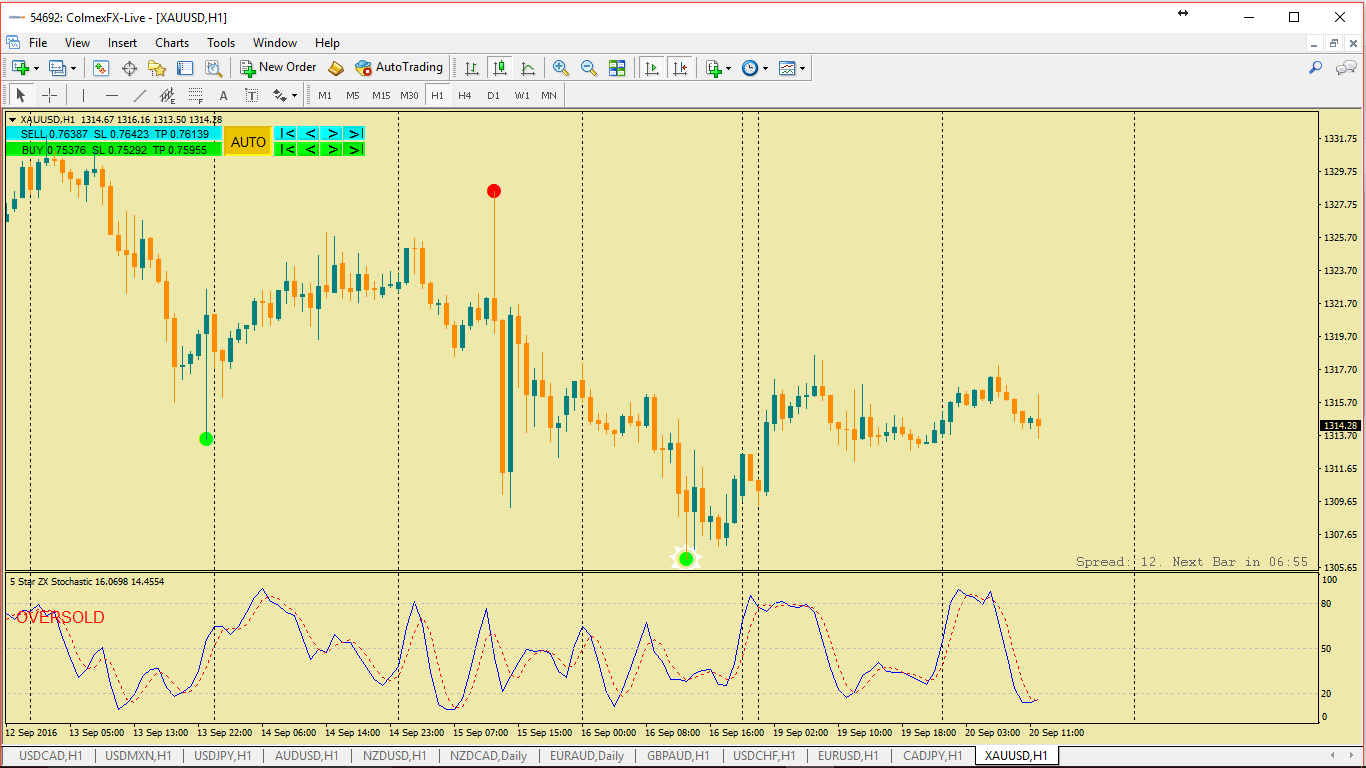Click the MetaTrader icon beside File menu
The width and height of the screenshot is (1366, 768).
(13, 43)
